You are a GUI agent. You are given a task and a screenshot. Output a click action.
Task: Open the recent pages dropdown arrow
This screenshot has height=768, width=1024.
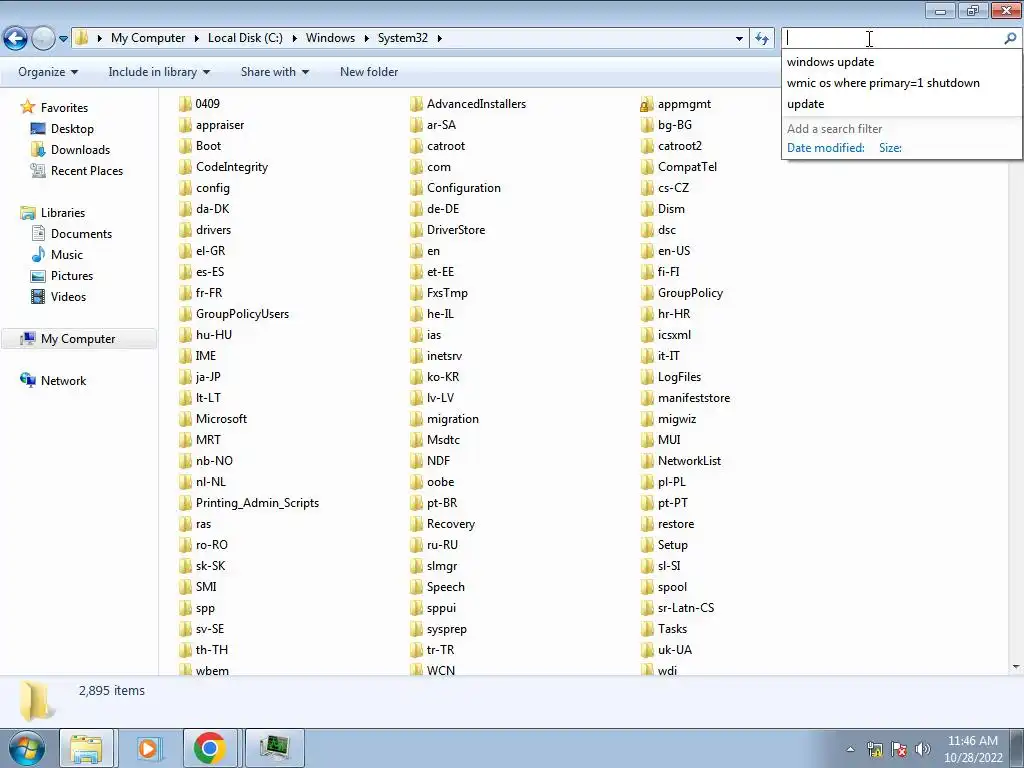coord(63,39)
